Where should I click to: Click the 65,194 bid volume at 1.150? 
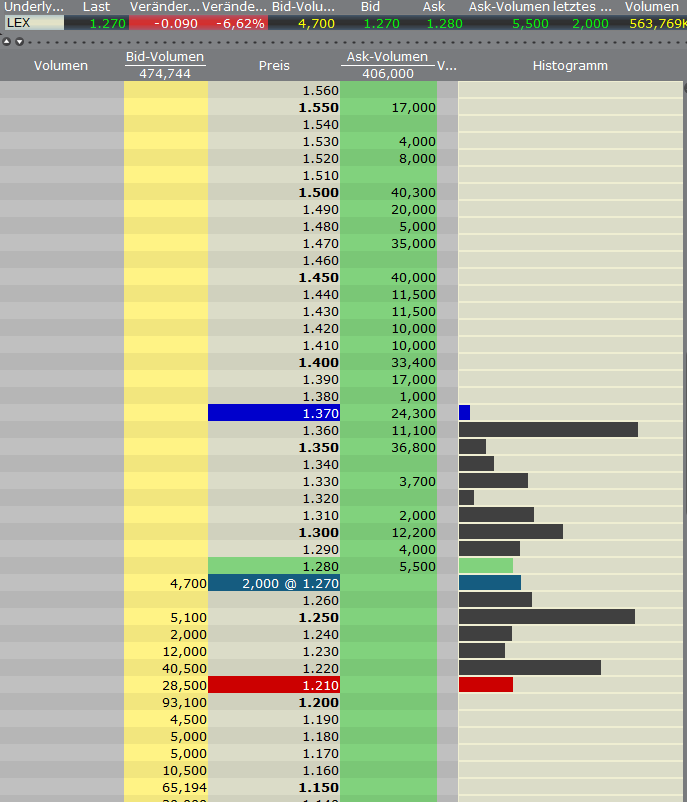click(x=166, y=787)
